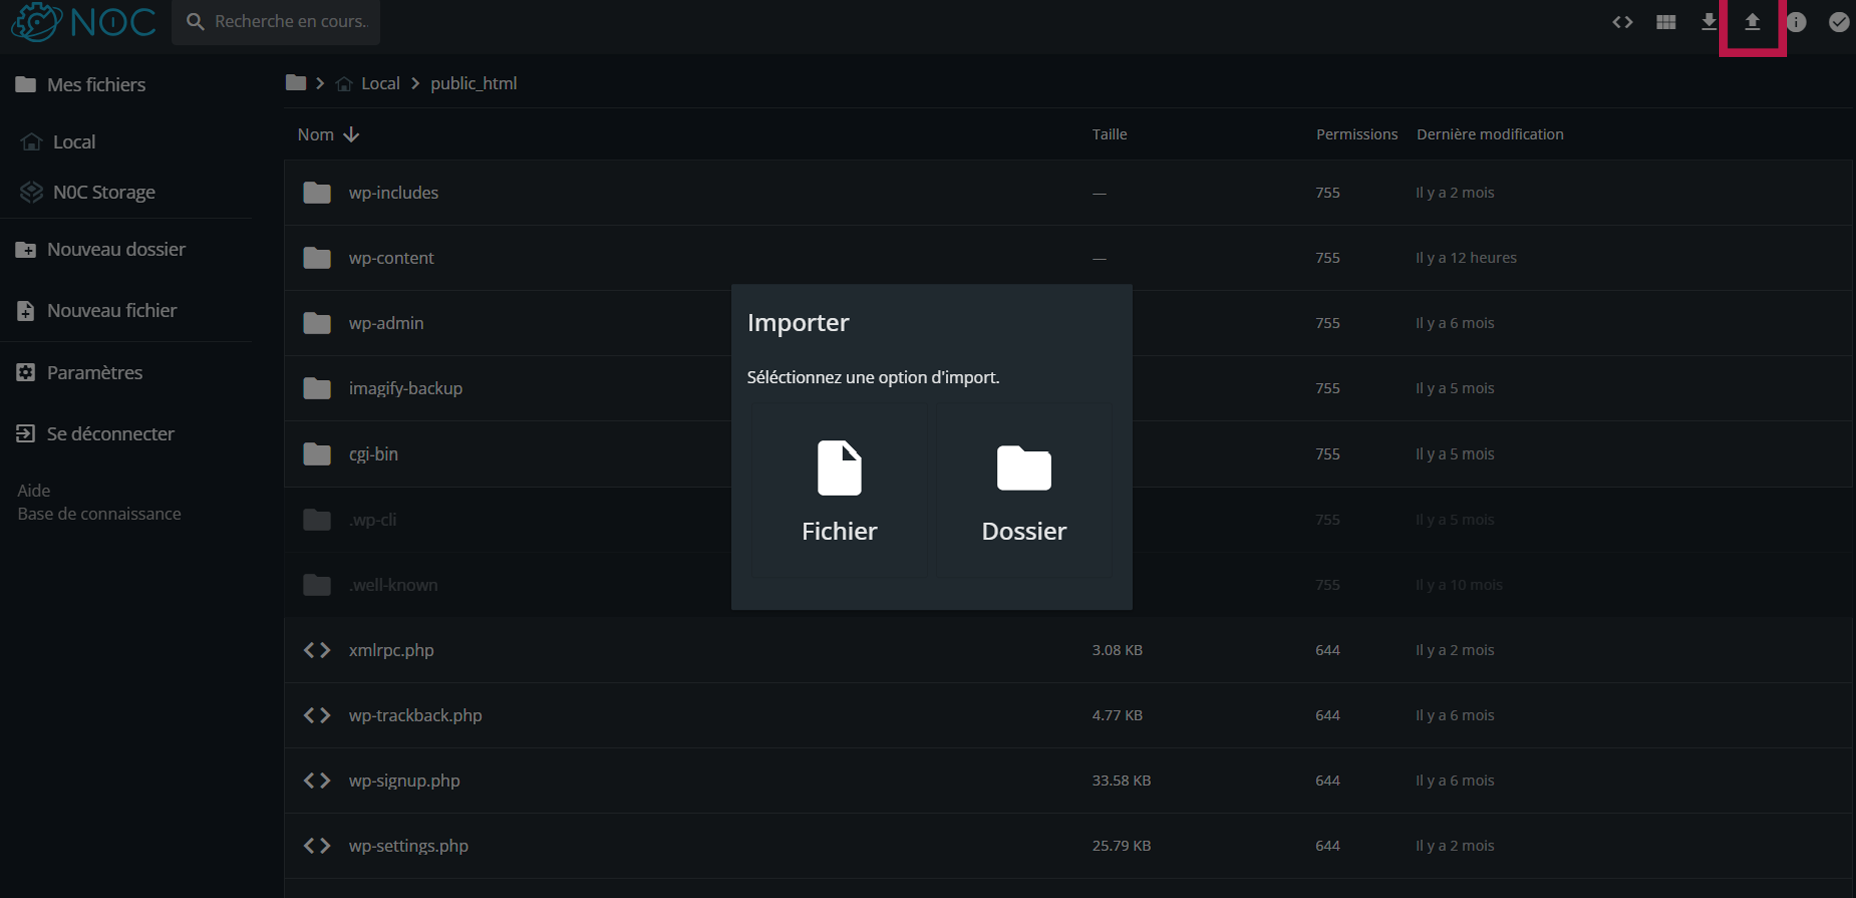Click the search magnifier icon
Image resolution: width=1856 pixels, height=898 pixels.
coord(195,21)
